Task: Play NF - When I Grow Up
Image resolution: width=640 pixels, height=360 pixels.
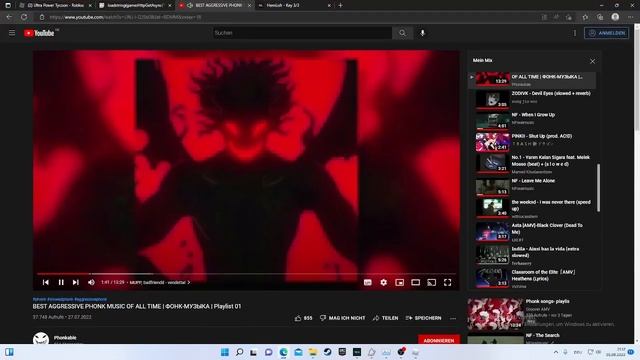Action: pos(532,120)
